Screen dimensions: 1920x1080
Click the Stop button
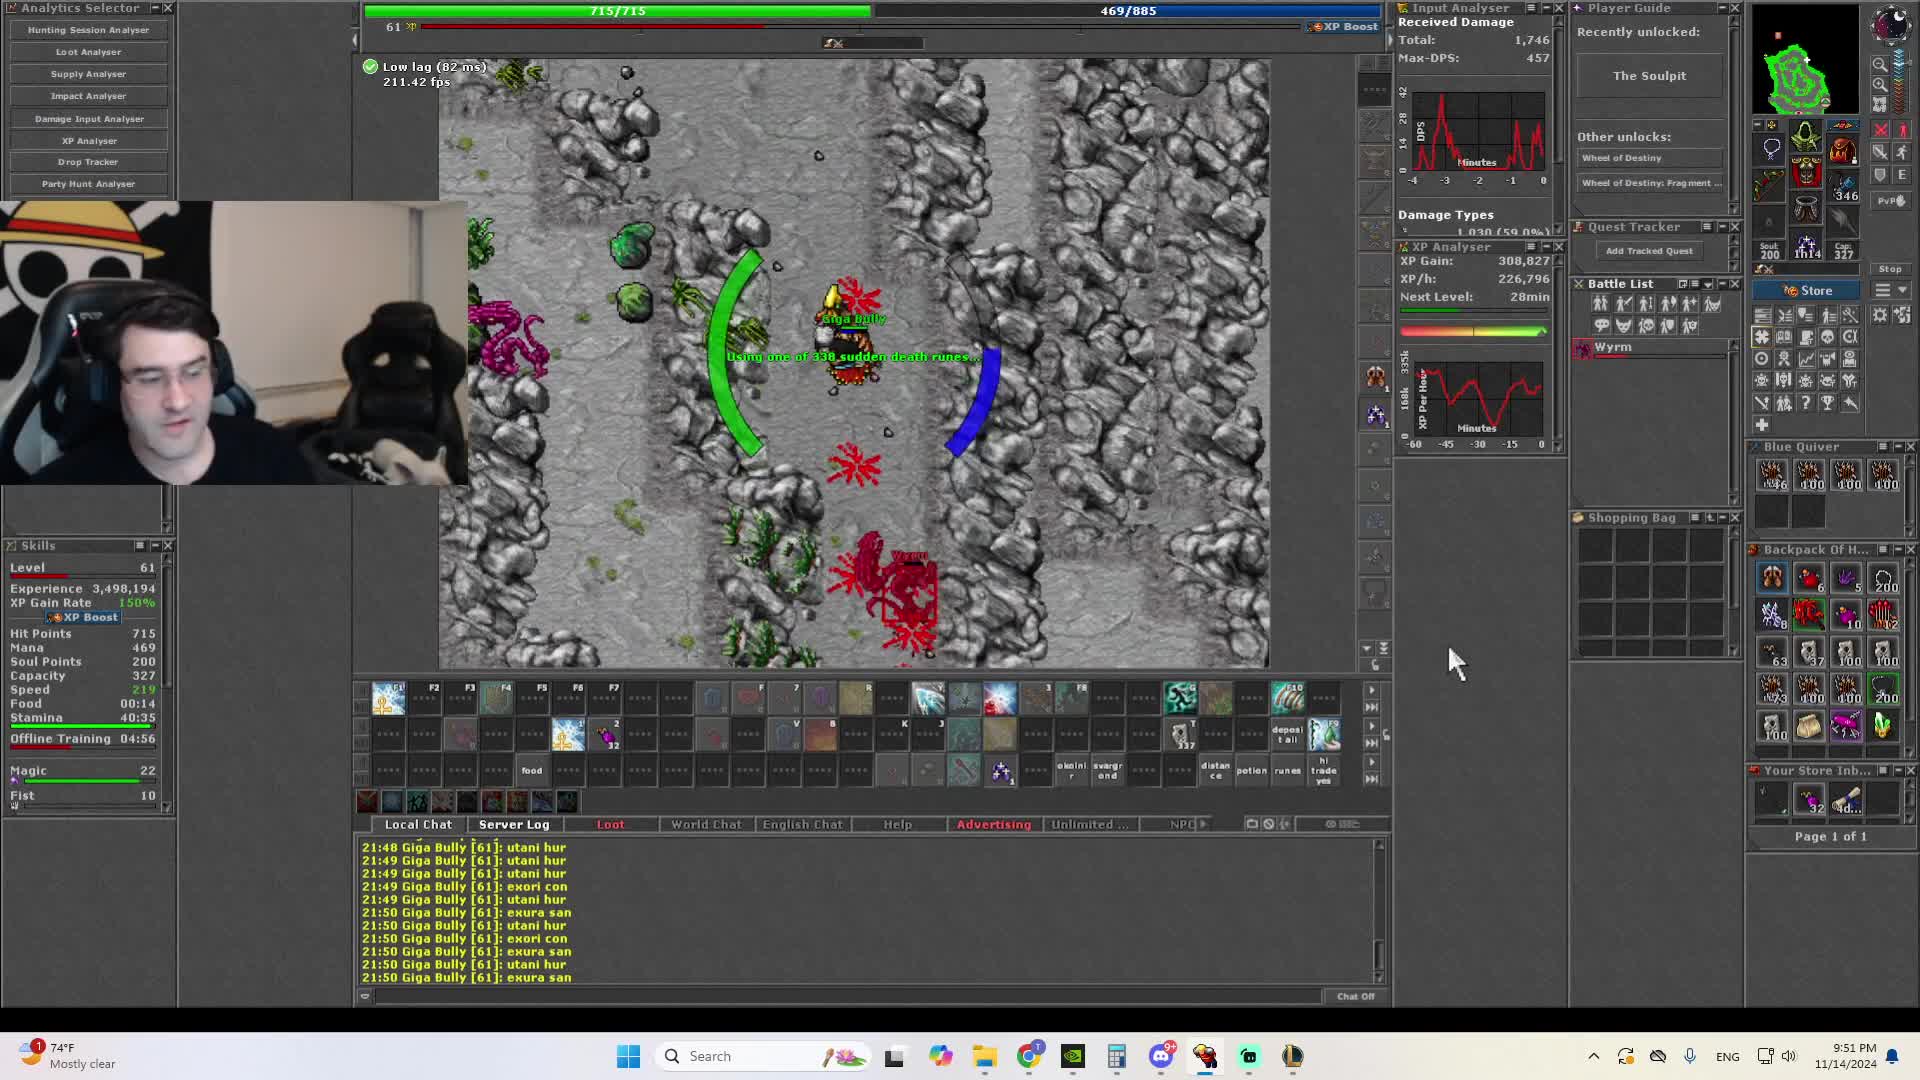1890,269
